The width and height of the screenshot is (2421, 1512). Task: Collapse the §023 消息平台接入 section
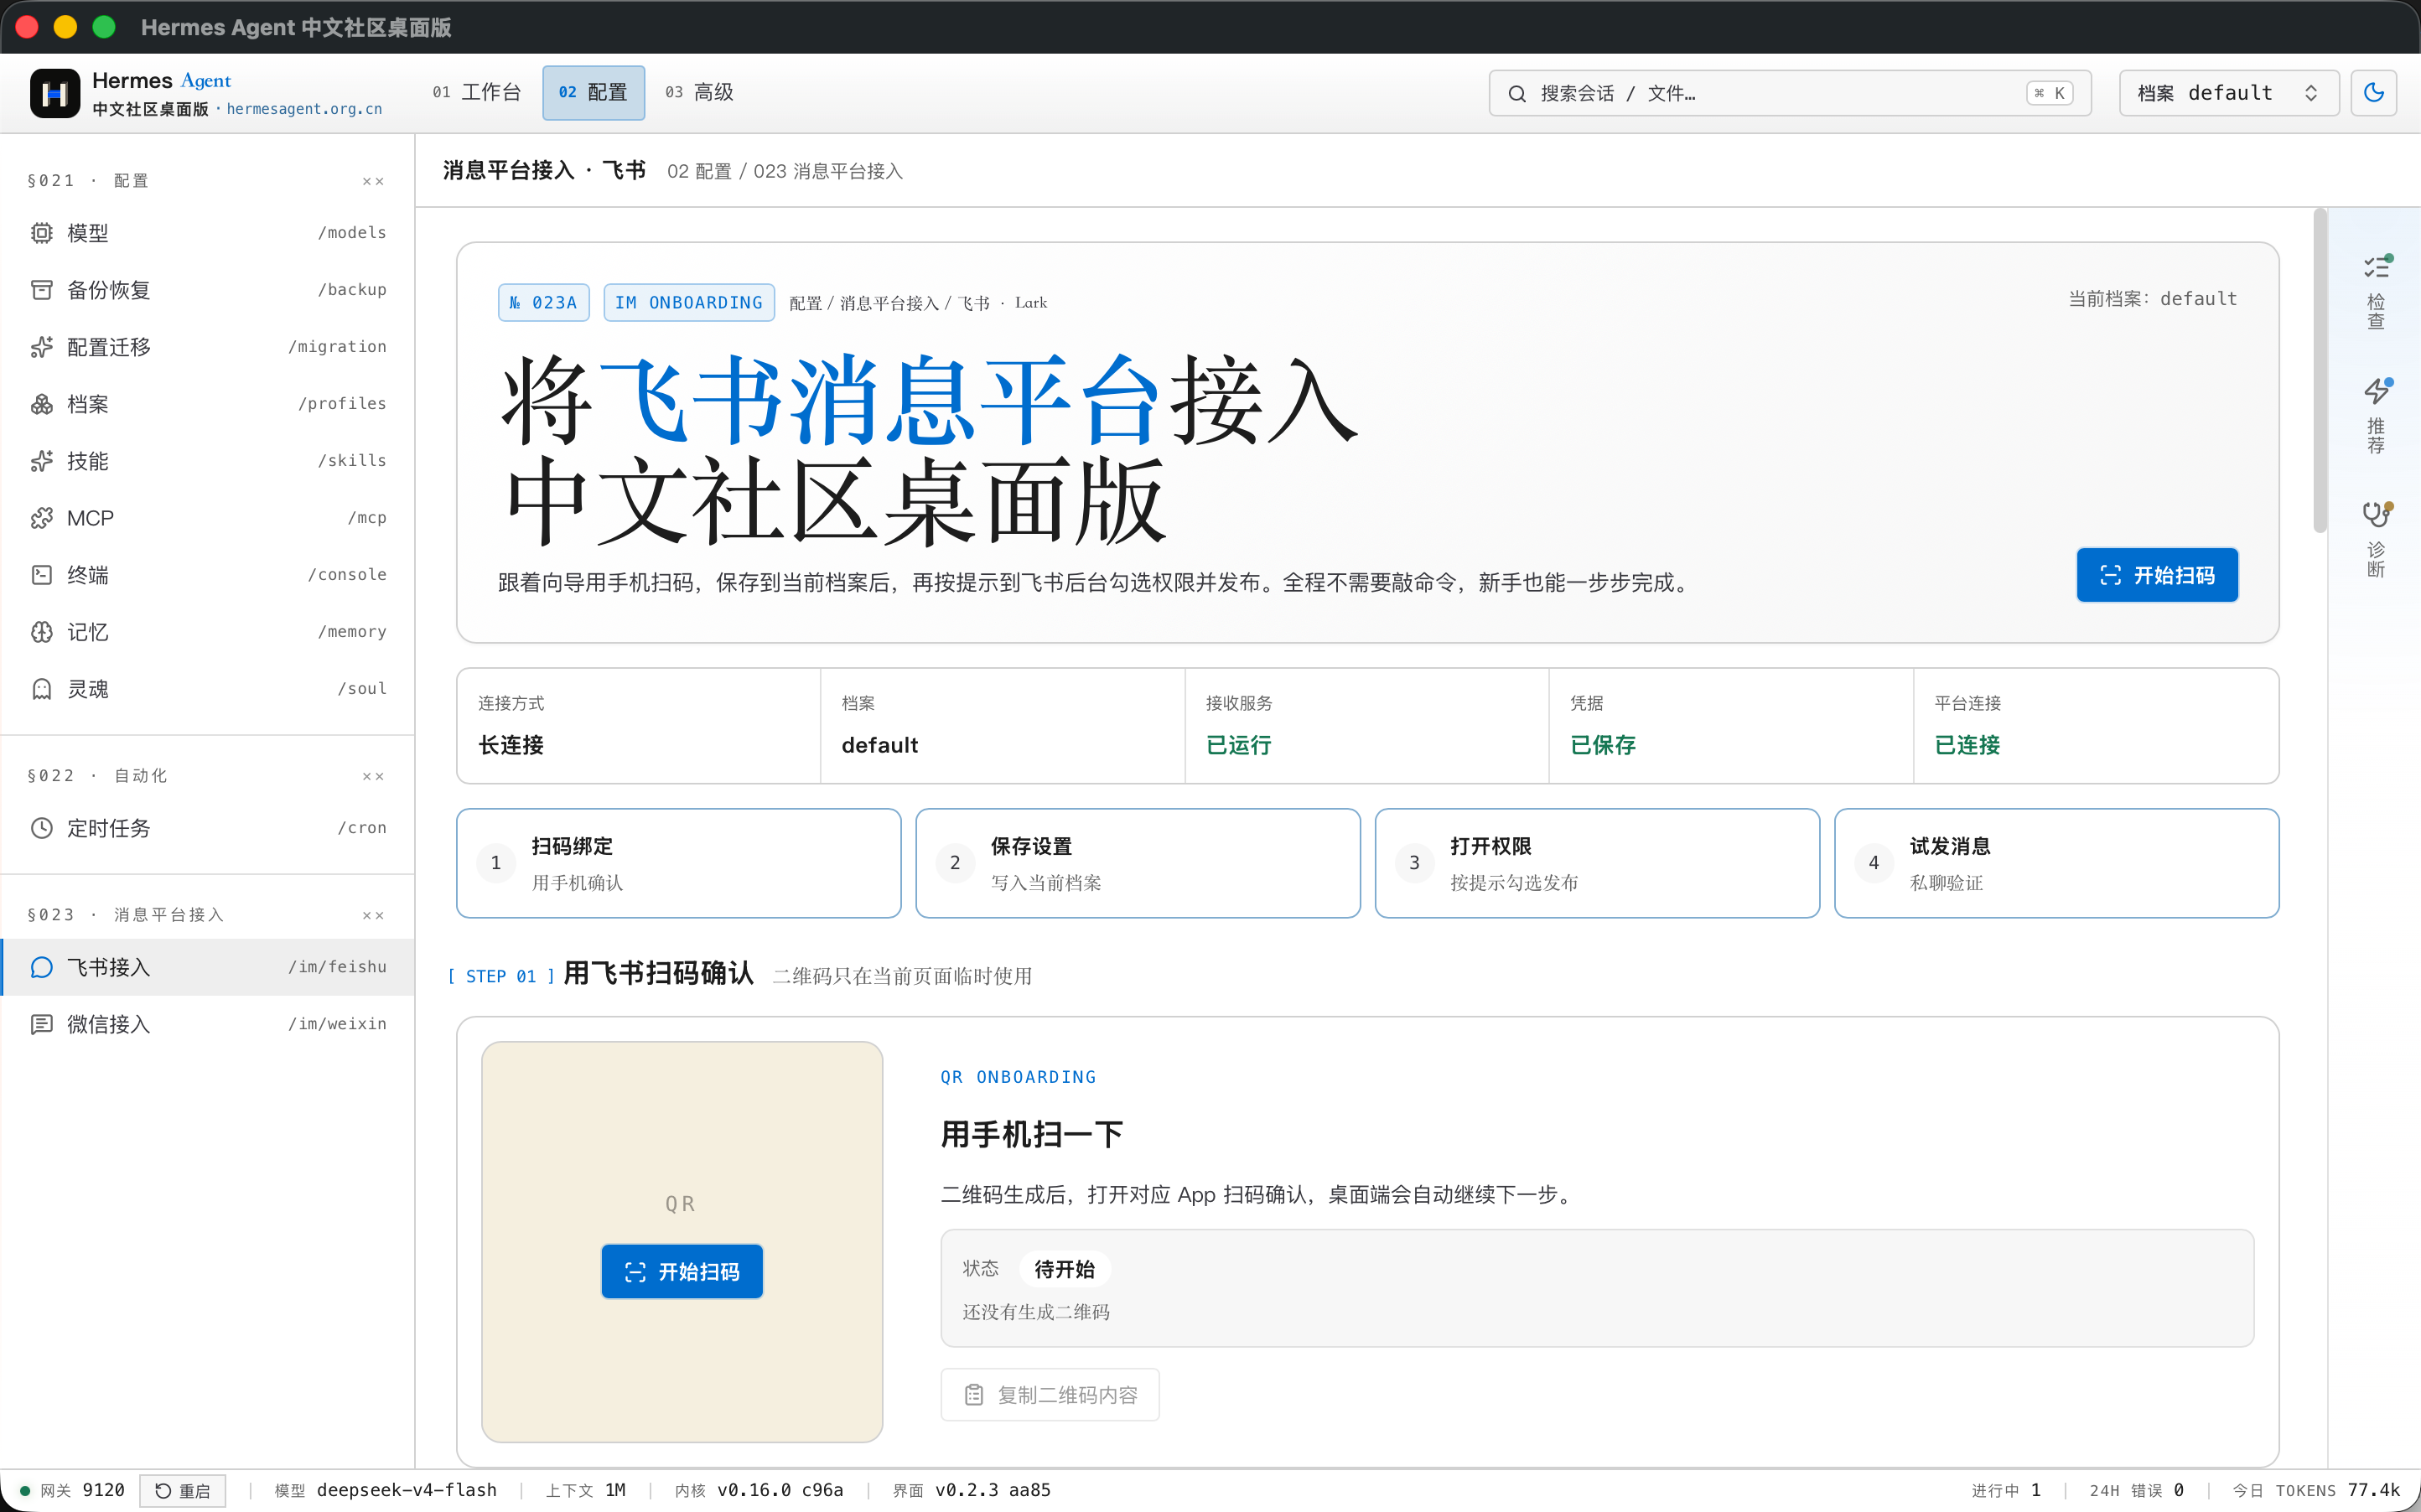(x=373, y=915)
